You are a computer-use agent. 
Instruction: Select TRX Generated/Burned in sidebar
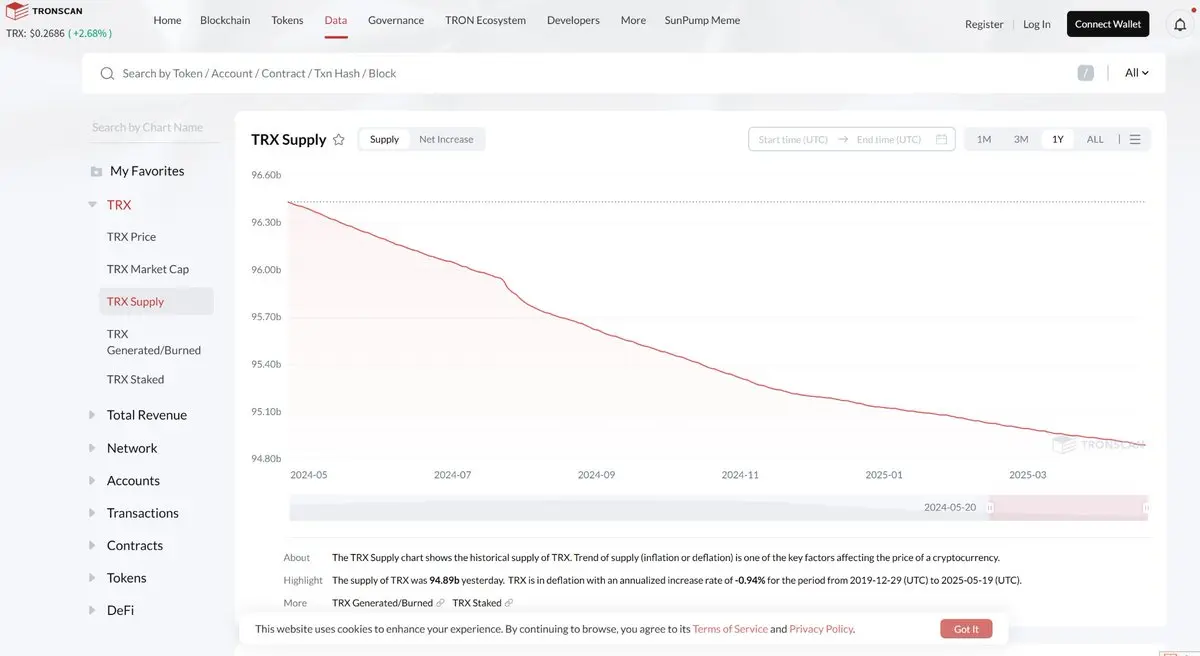pos(154,342)
